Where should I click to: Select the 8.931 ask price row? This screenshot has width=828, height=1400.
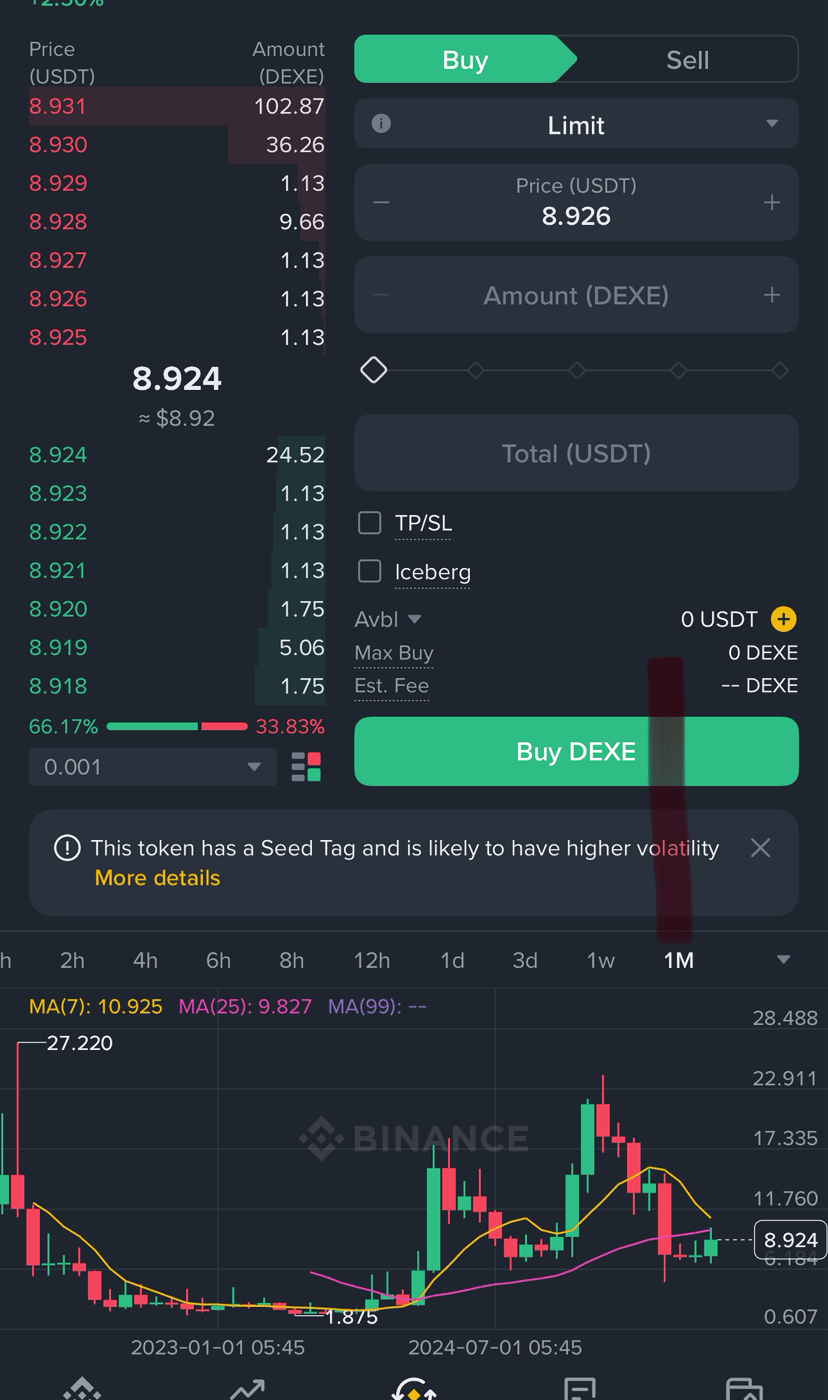coord(177,106)
